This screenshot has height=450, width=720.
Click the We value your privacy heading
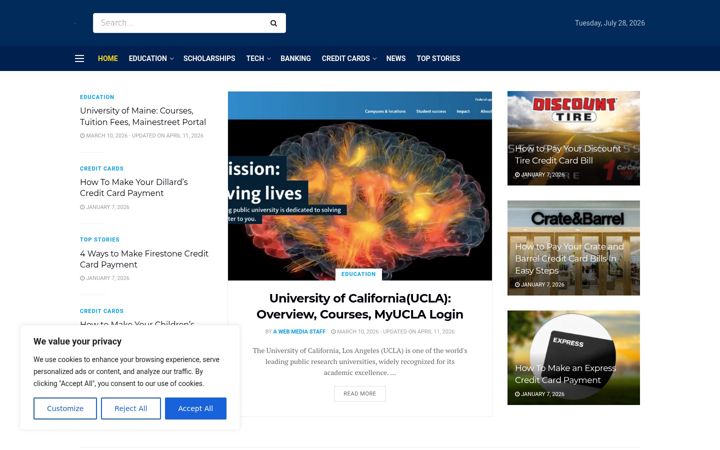77,341
